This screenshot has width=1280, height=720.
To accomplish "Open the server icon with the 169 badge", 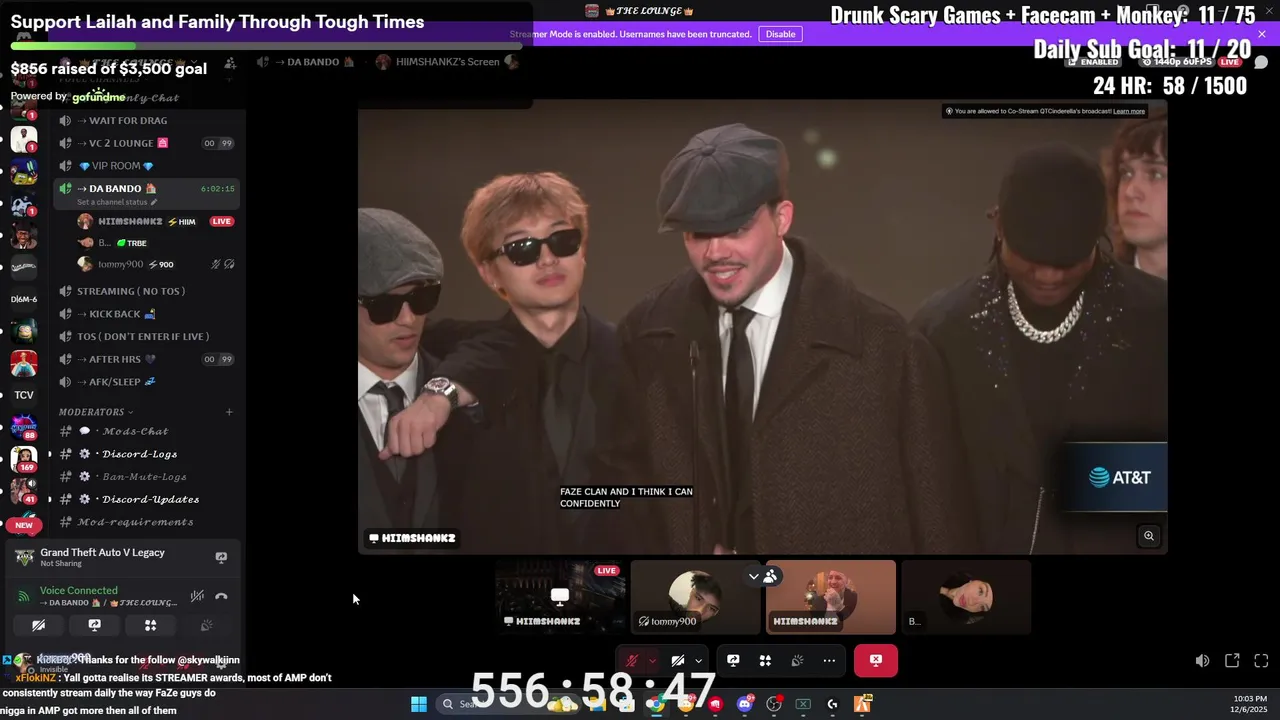I will (24, 458).
